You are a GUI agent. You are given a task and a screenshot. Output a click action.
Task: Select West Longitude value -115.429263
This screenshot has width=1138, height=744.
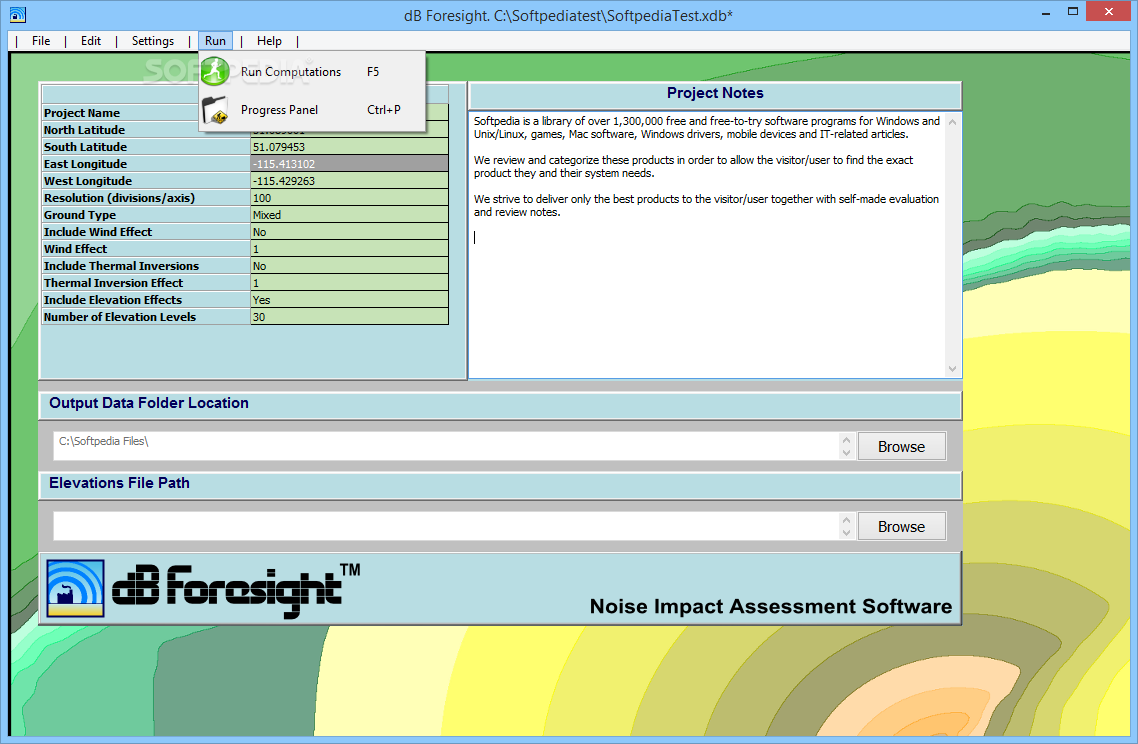pos(349,181)
